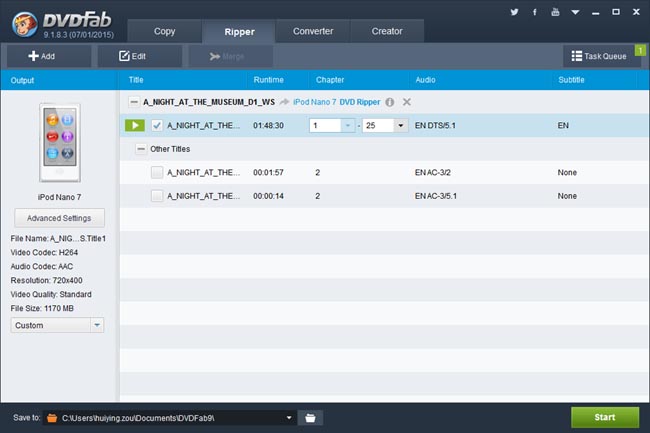Click the File Size 1170 MB text
Screen dimensions: 650x433
point(42,308)
